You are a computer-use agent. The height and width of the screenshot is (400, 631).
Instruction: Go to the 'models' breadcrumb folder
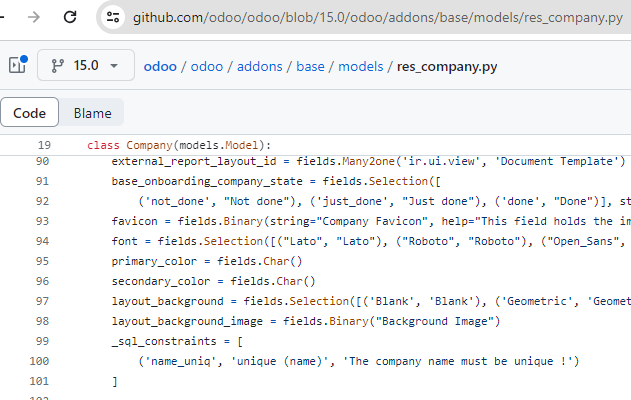point(361,66)
